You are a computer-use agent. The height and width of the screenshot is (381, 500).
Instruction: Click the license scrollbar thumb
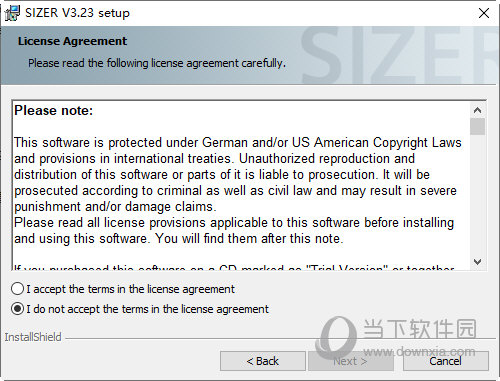click(477, 127)
